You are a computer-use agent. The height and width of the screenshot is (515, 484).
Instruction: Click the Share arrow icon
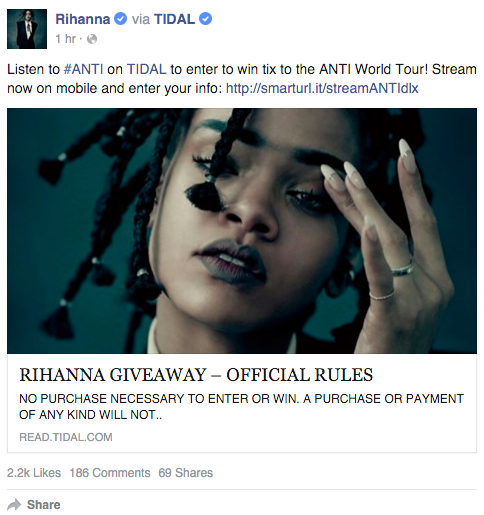click(x=14, y=505)
